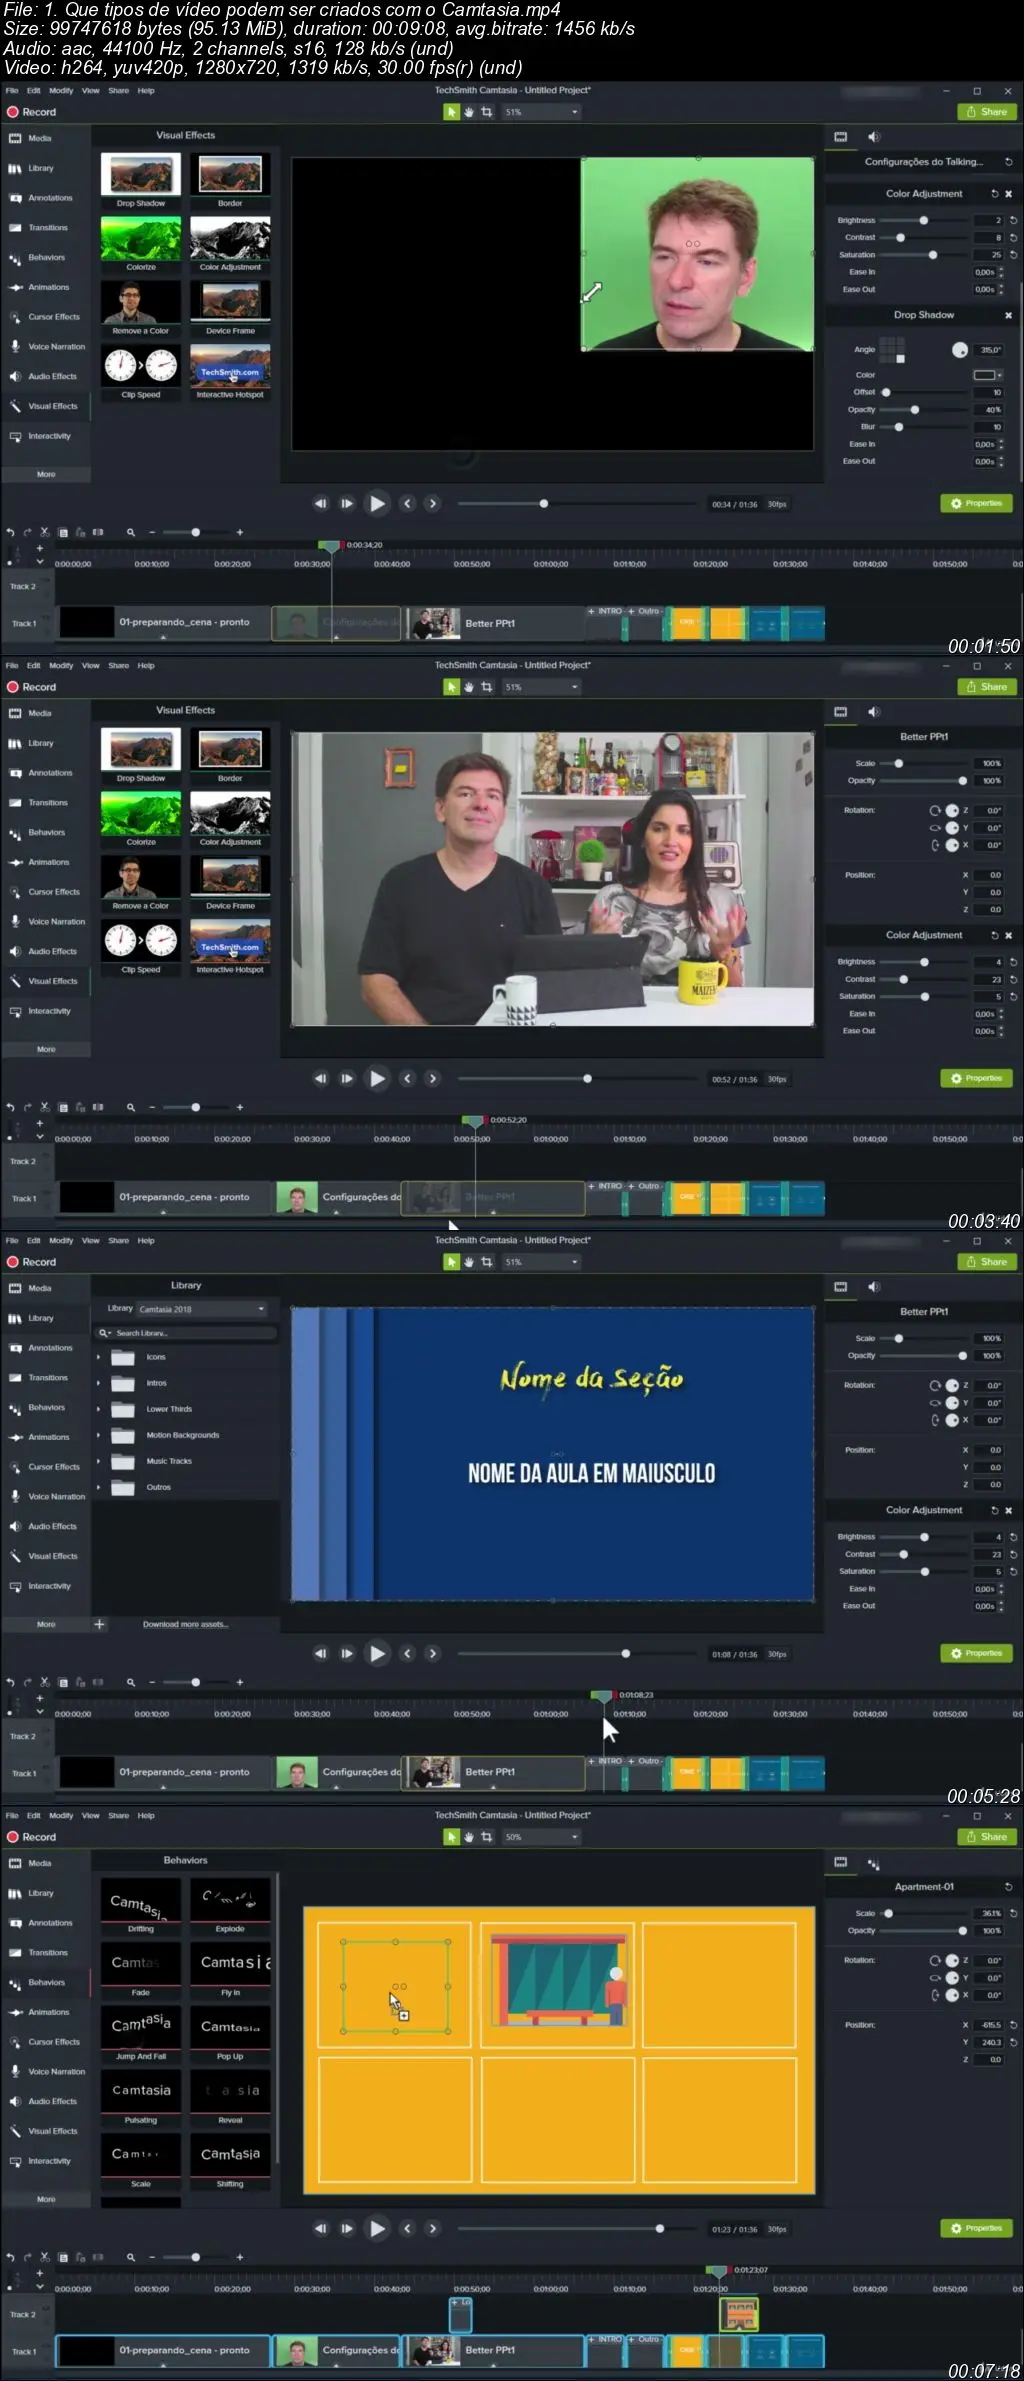Screen dimensions: 1024x2381
Task: Open the Icons folder in the Library panel
Action: tap(123, 1358)
